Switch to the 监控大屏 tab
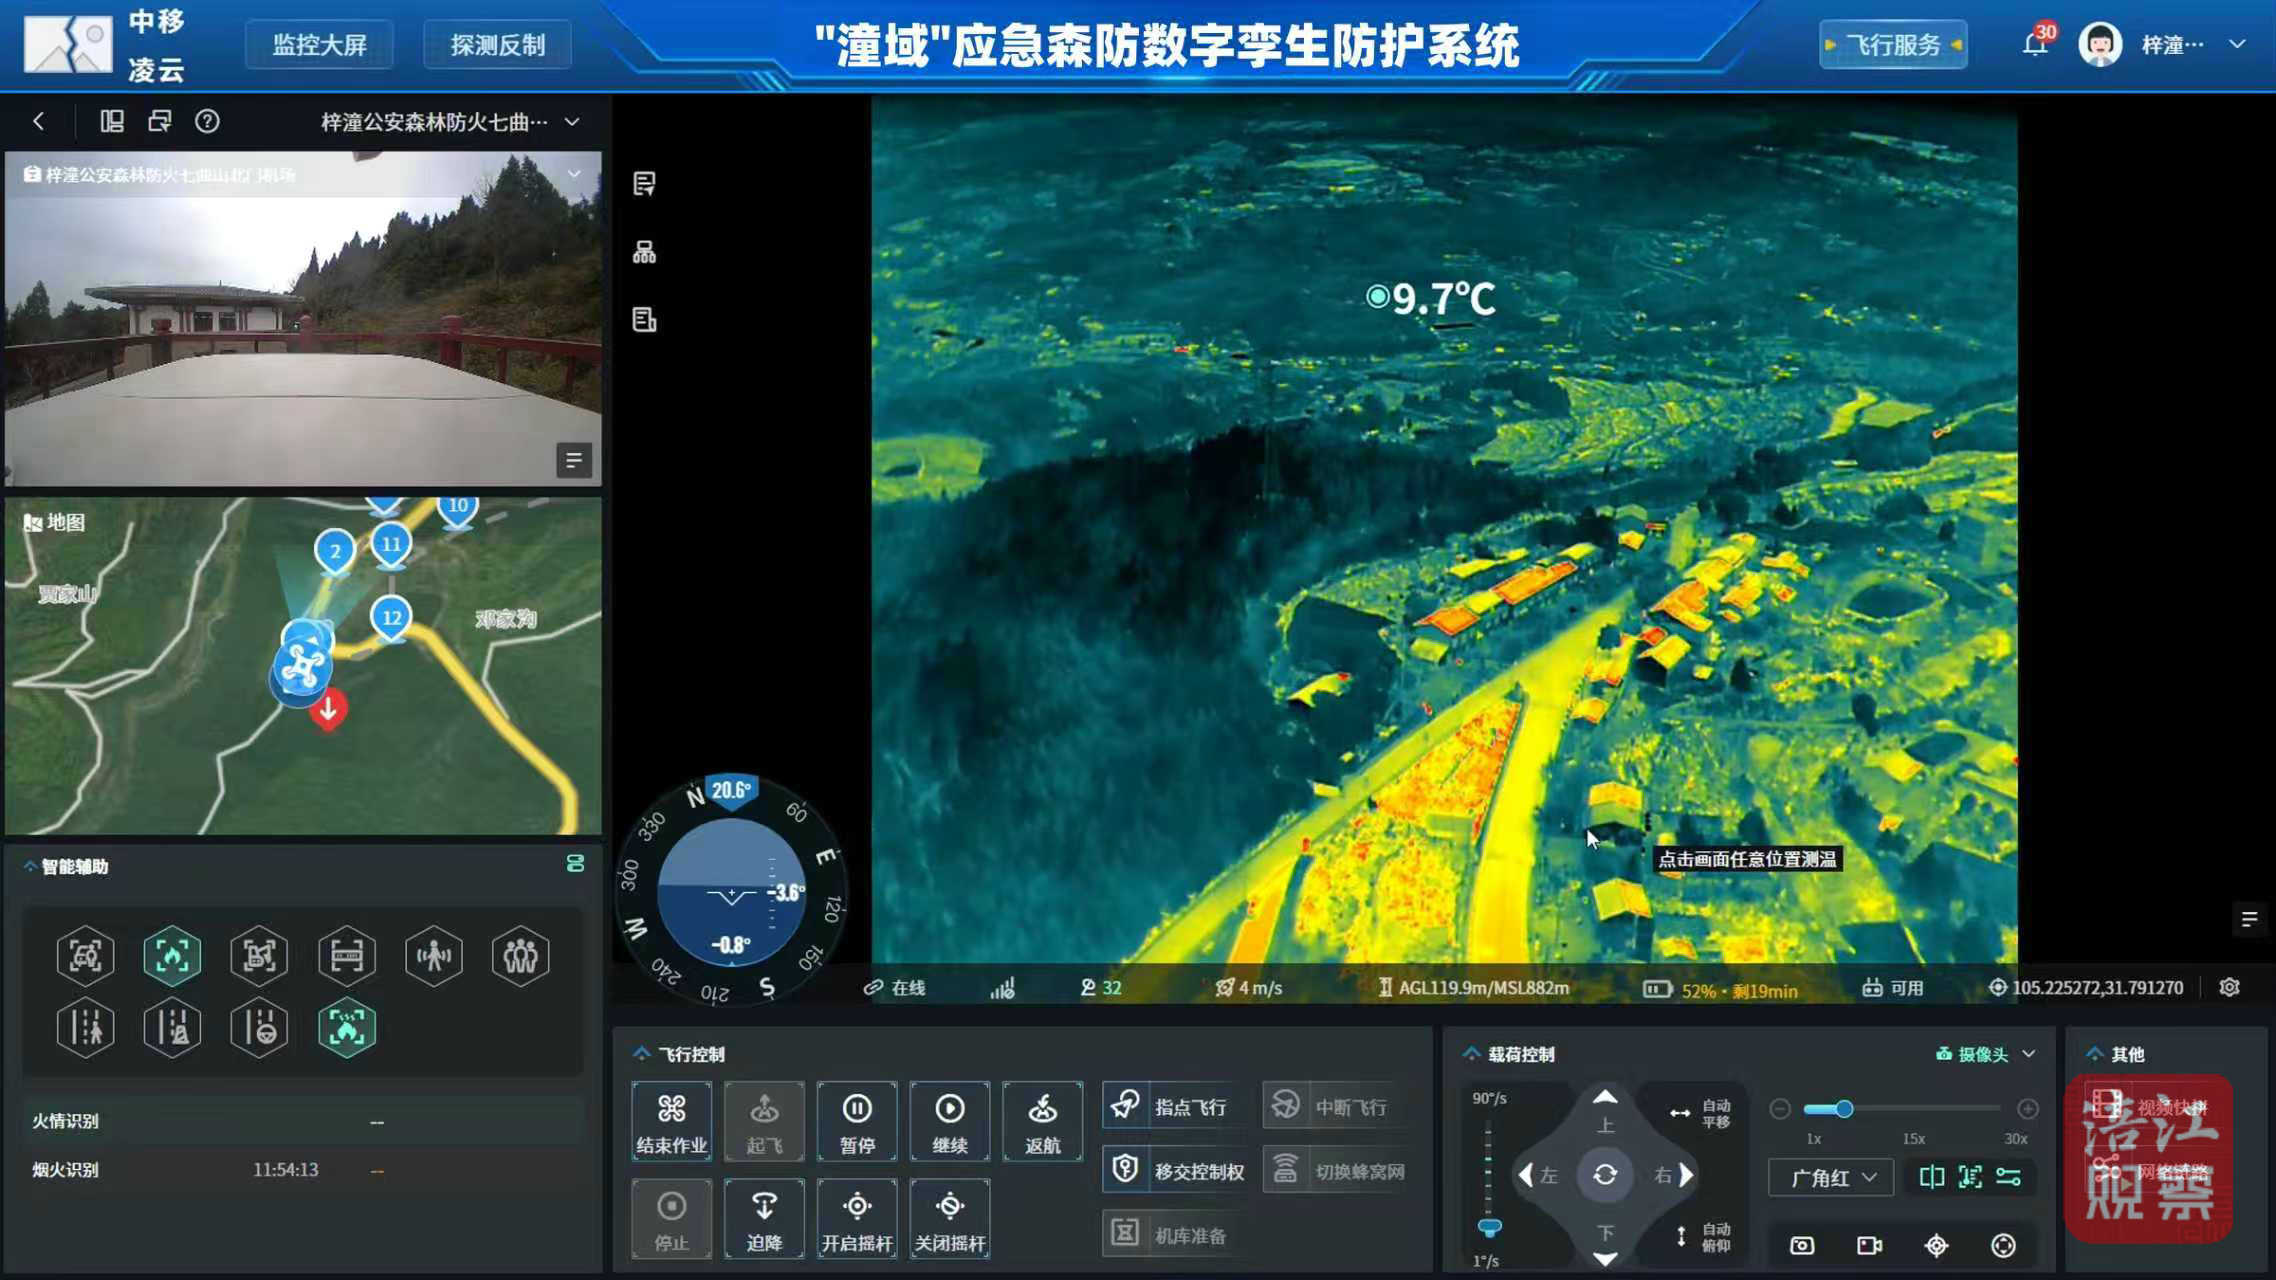 coord(319,45)
